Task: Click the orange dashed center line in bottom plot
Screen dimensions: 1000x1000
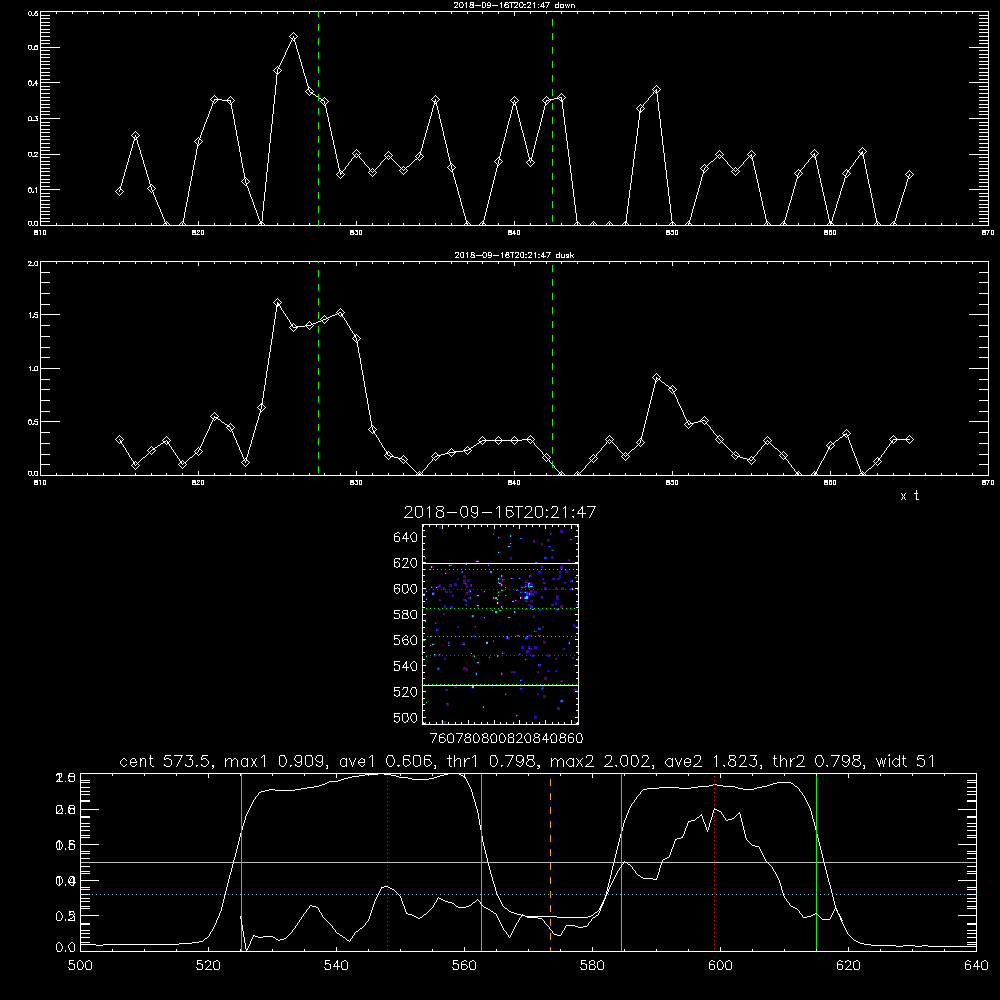Action: (x=550, y=861)
